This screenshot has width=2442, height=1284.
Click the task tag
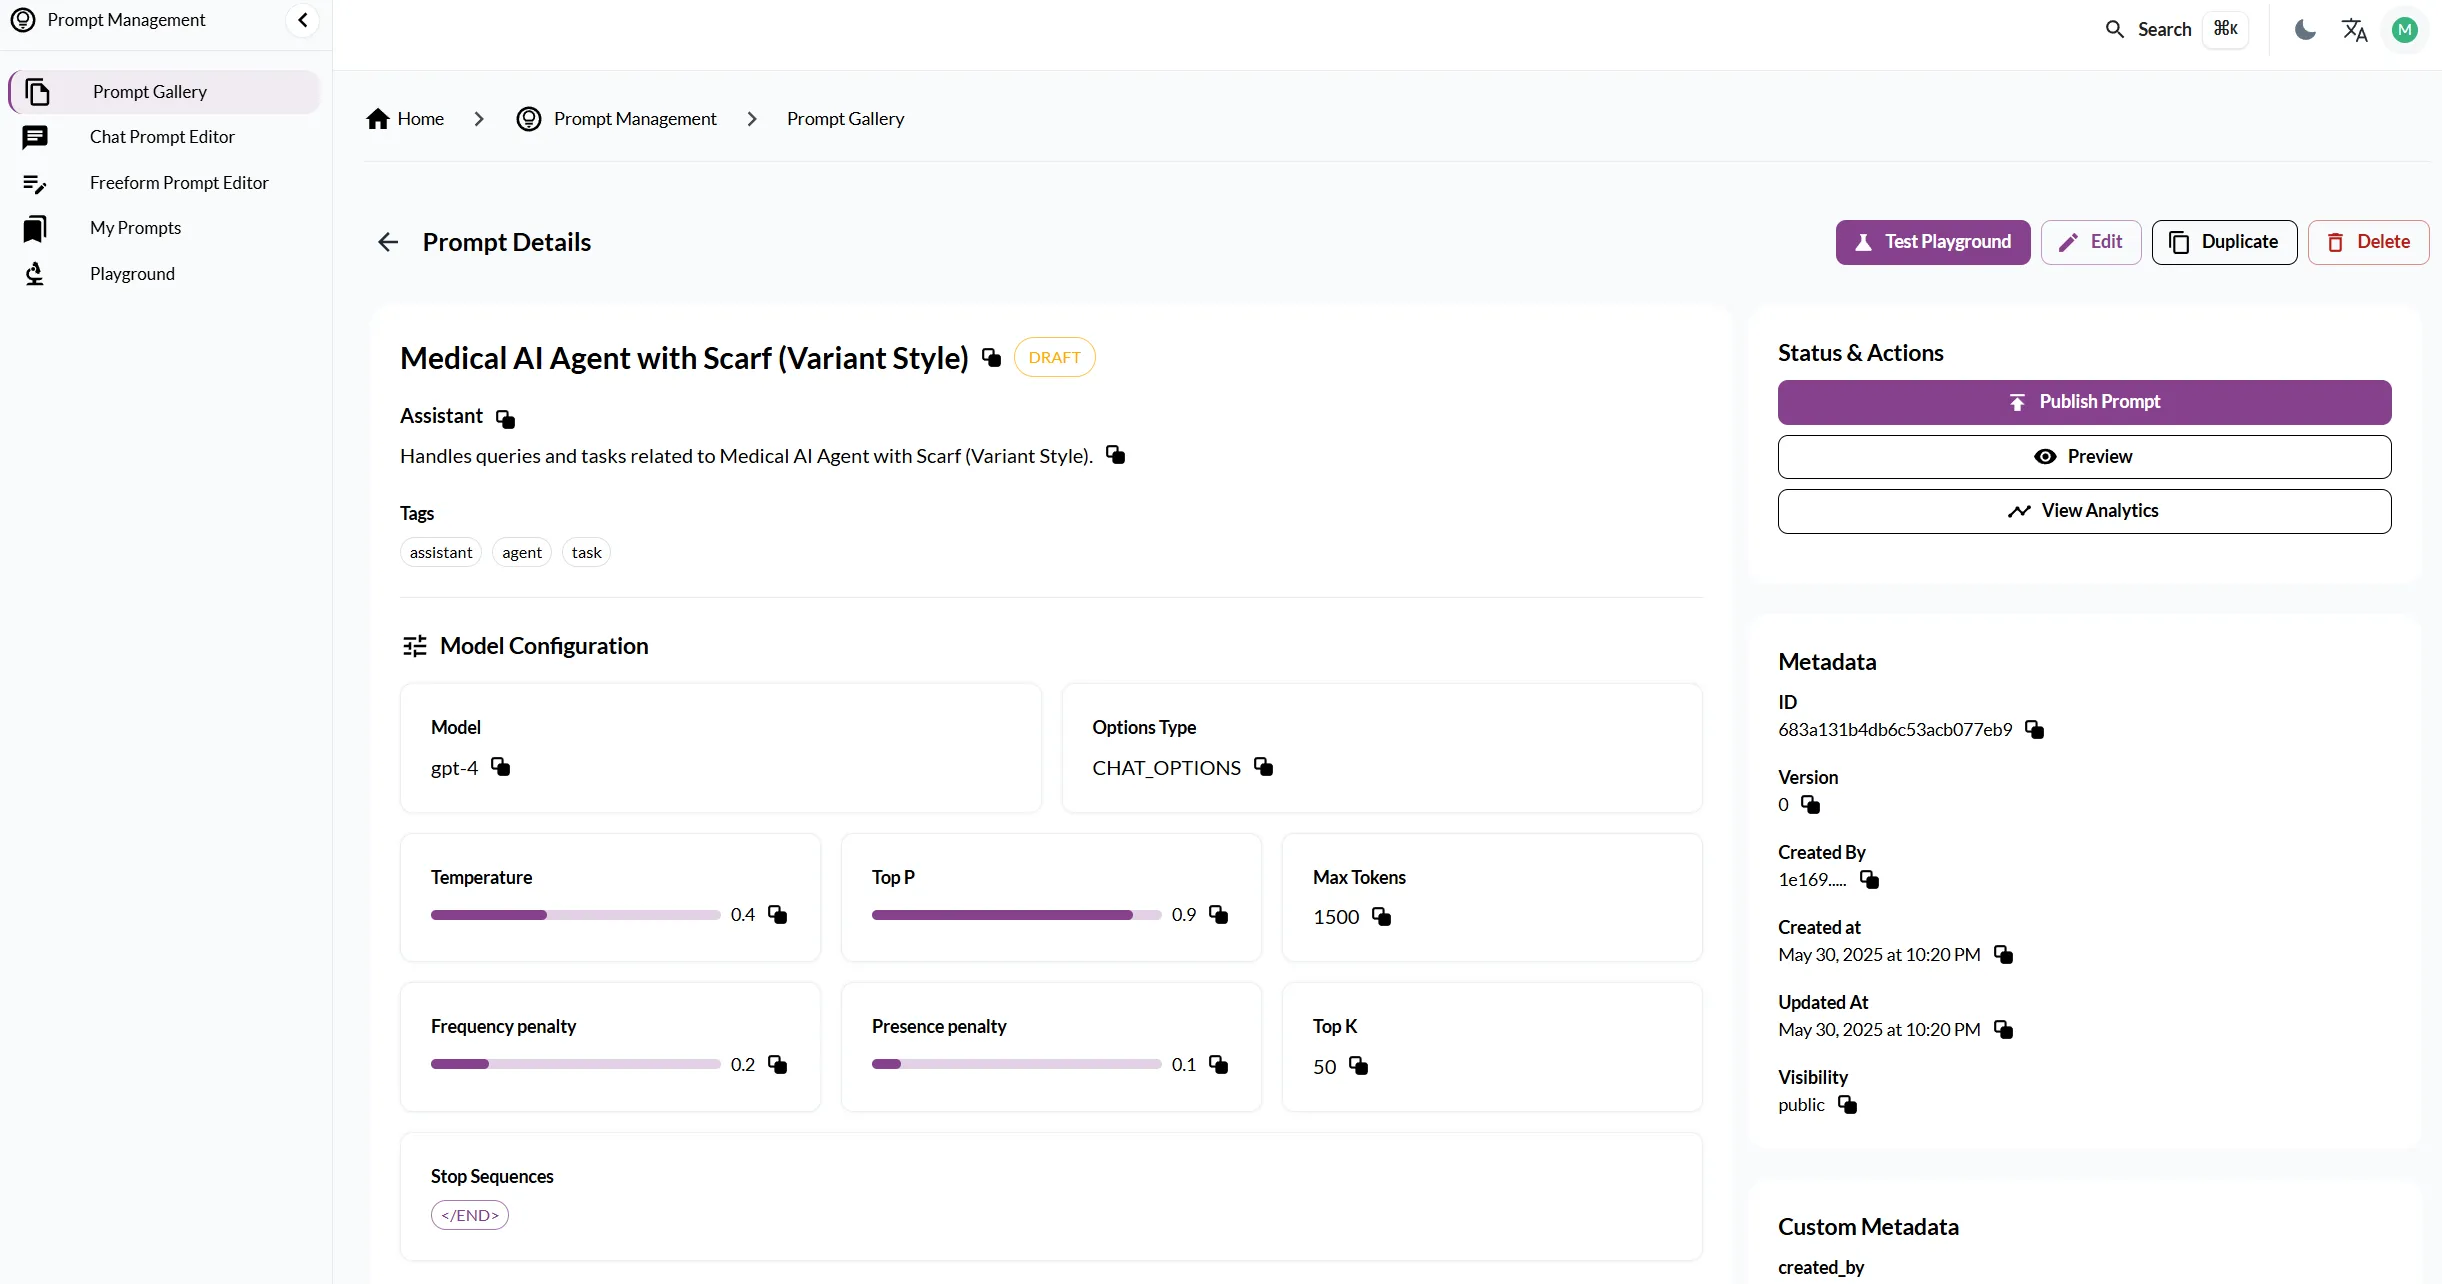point(586,553)
